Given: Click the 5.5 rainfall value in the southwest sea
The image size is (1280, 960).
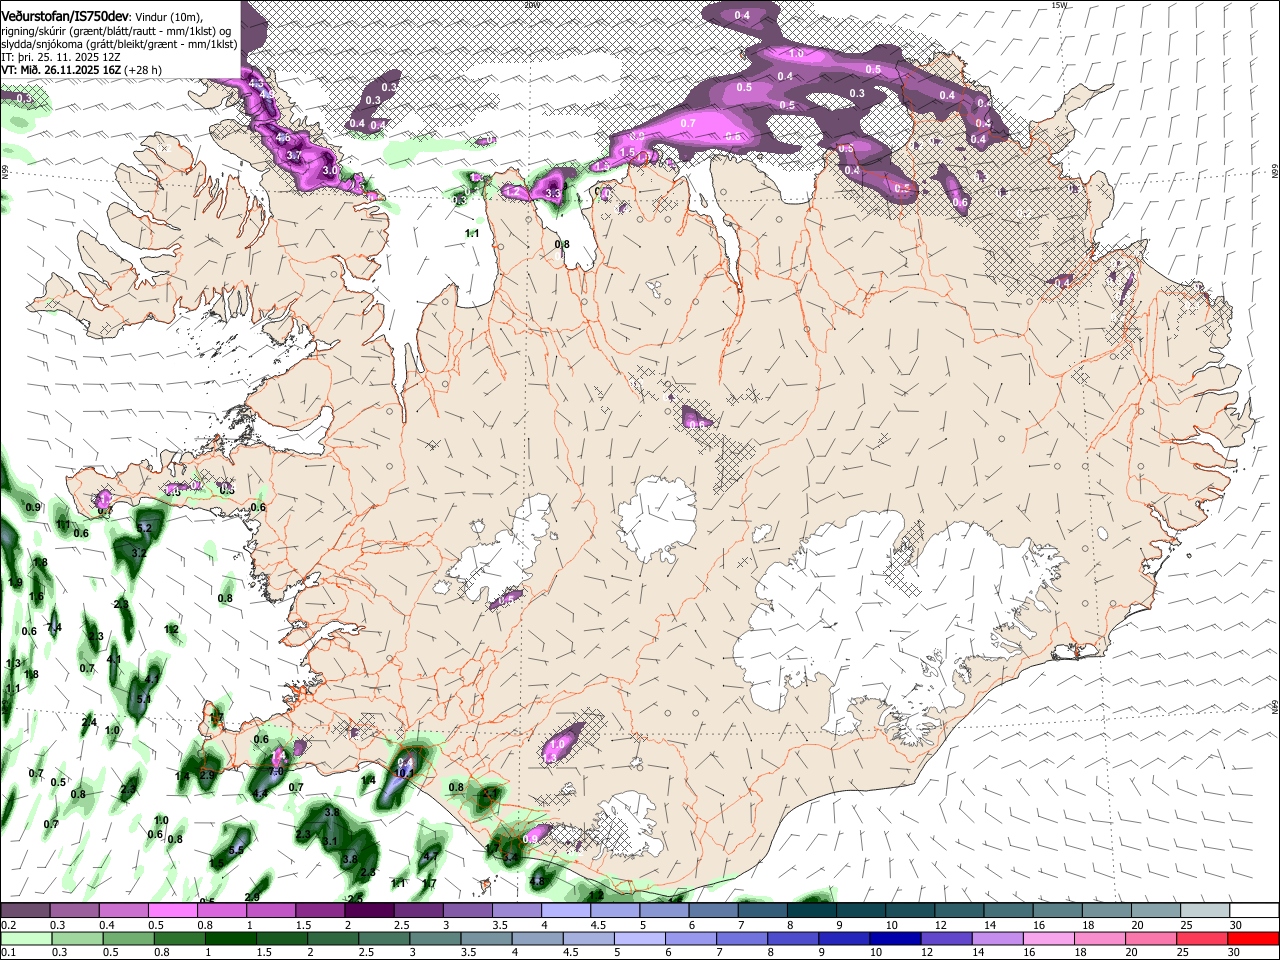Looking at the screenshot, I should [237, 850].
